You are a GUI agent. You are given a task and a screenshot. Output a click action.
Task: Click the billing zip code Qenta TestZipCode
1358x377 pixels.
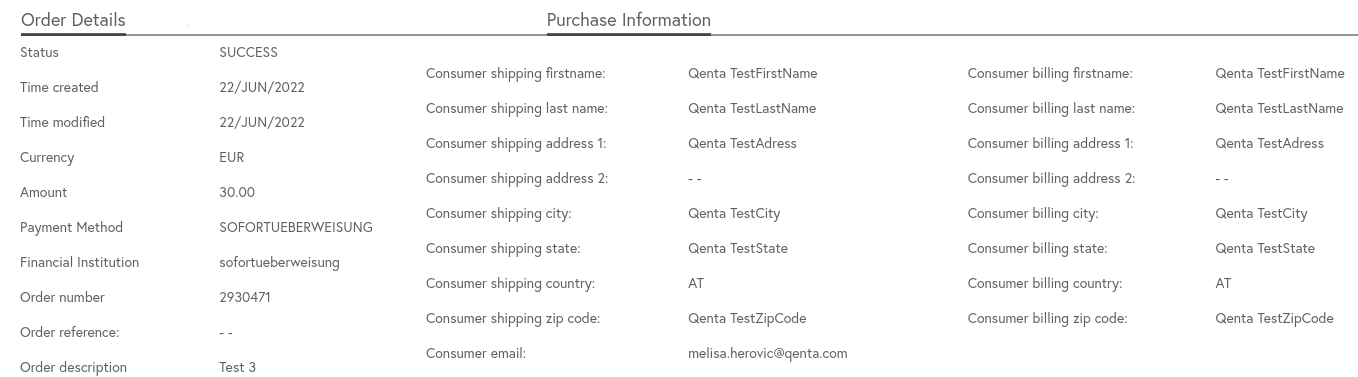click(1274, 318)
